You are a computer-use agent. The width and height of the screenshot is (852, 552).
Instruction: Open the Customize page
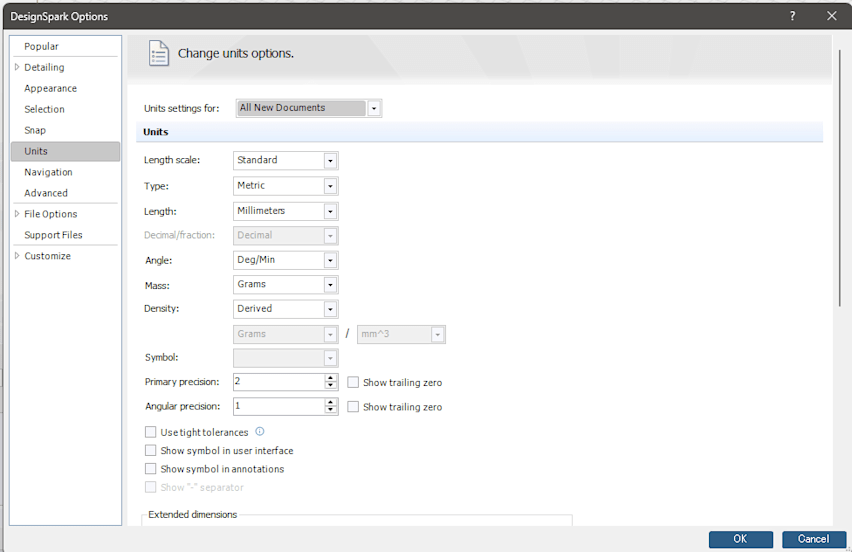pos(47,256)
